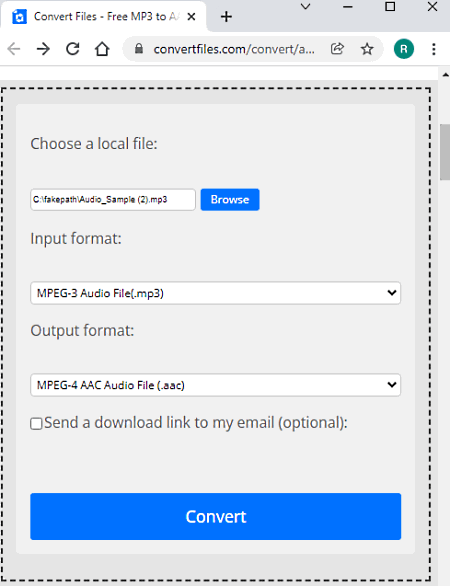The width and height of the screenshot is (450, 586).
Task: Share this page via the share icon
Action: [x=337, y=49]
